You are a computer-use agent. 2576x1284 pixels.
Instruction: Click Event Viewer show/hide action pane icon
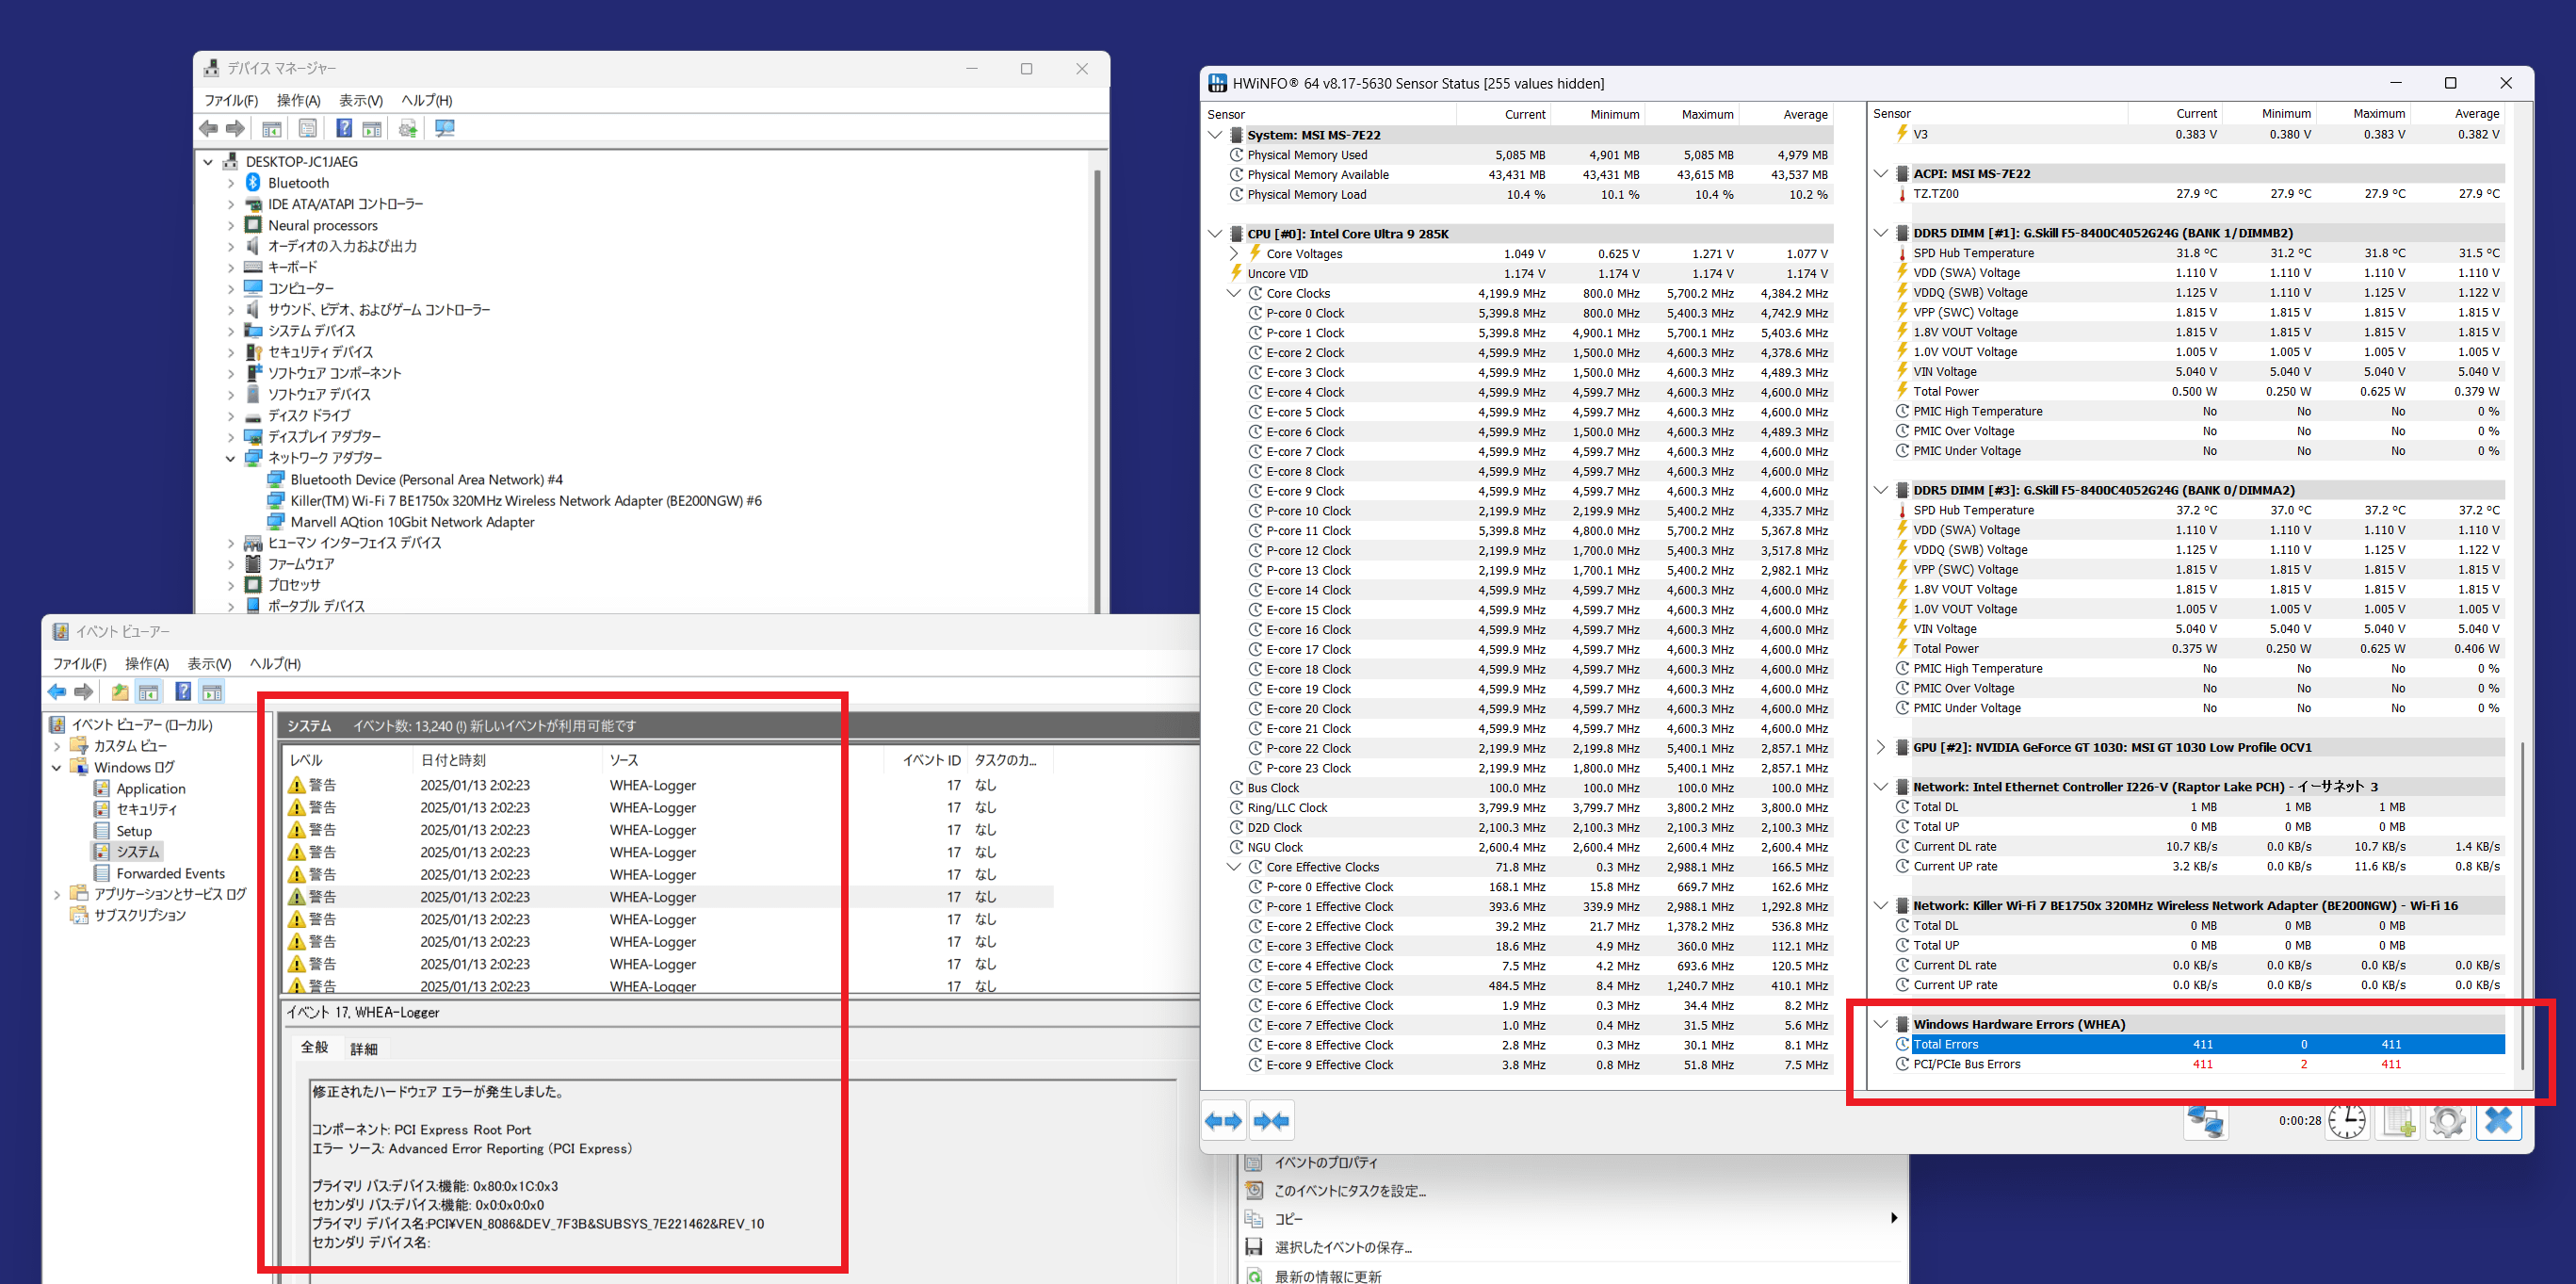[x=211, y=691]
